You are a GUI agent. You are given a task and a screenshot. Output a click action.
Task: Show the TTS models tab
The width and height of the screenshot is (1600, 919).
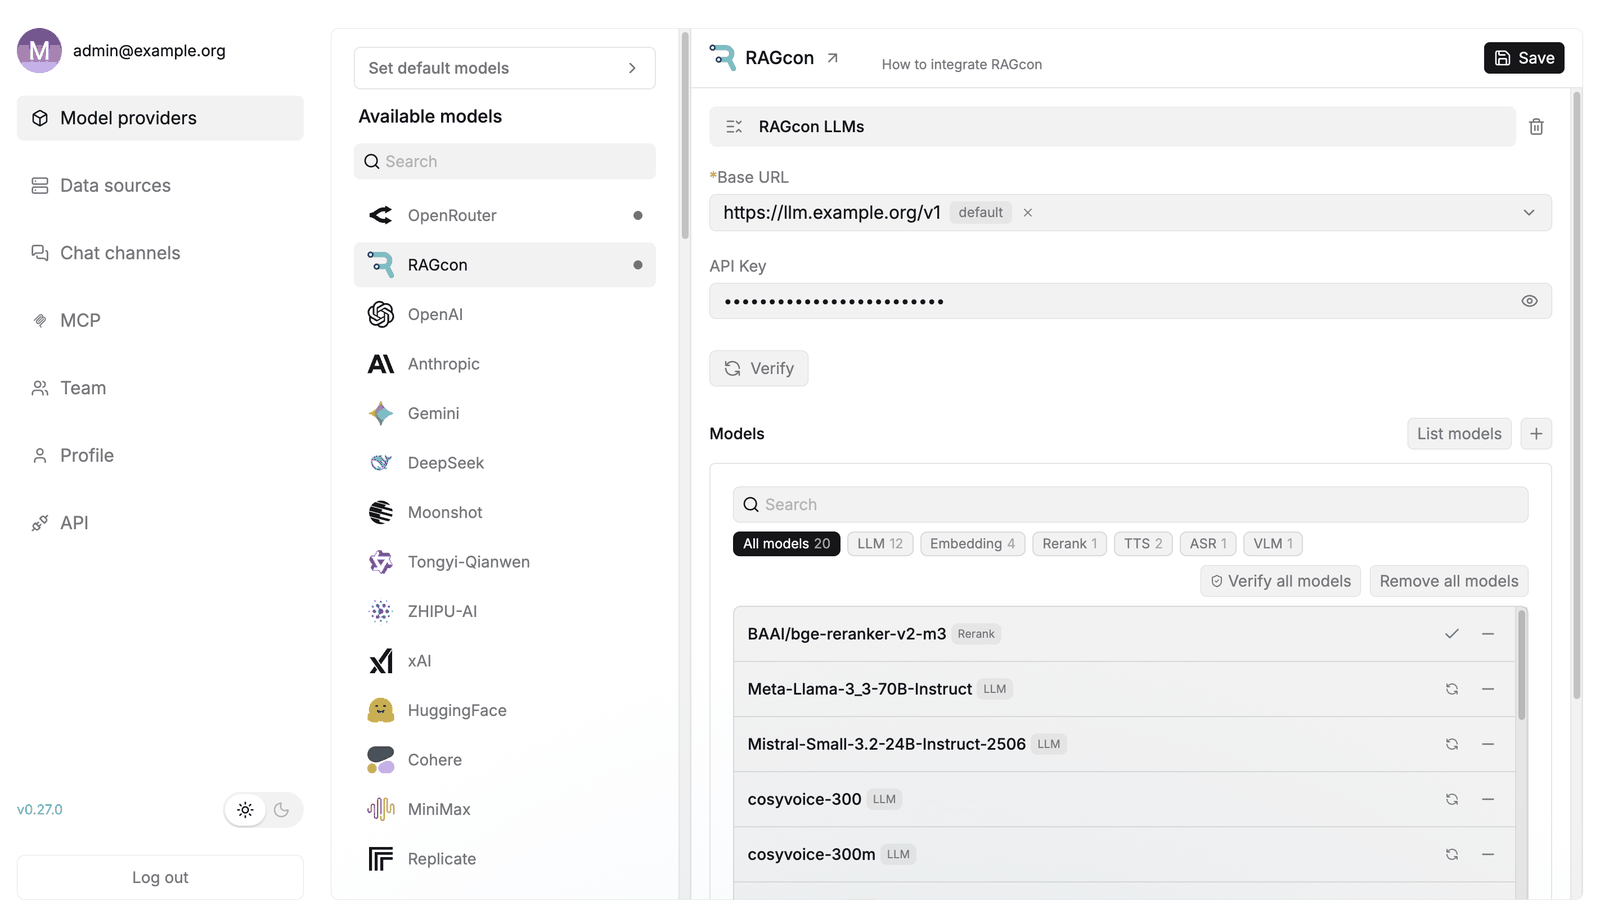[x=1143, y=544]
